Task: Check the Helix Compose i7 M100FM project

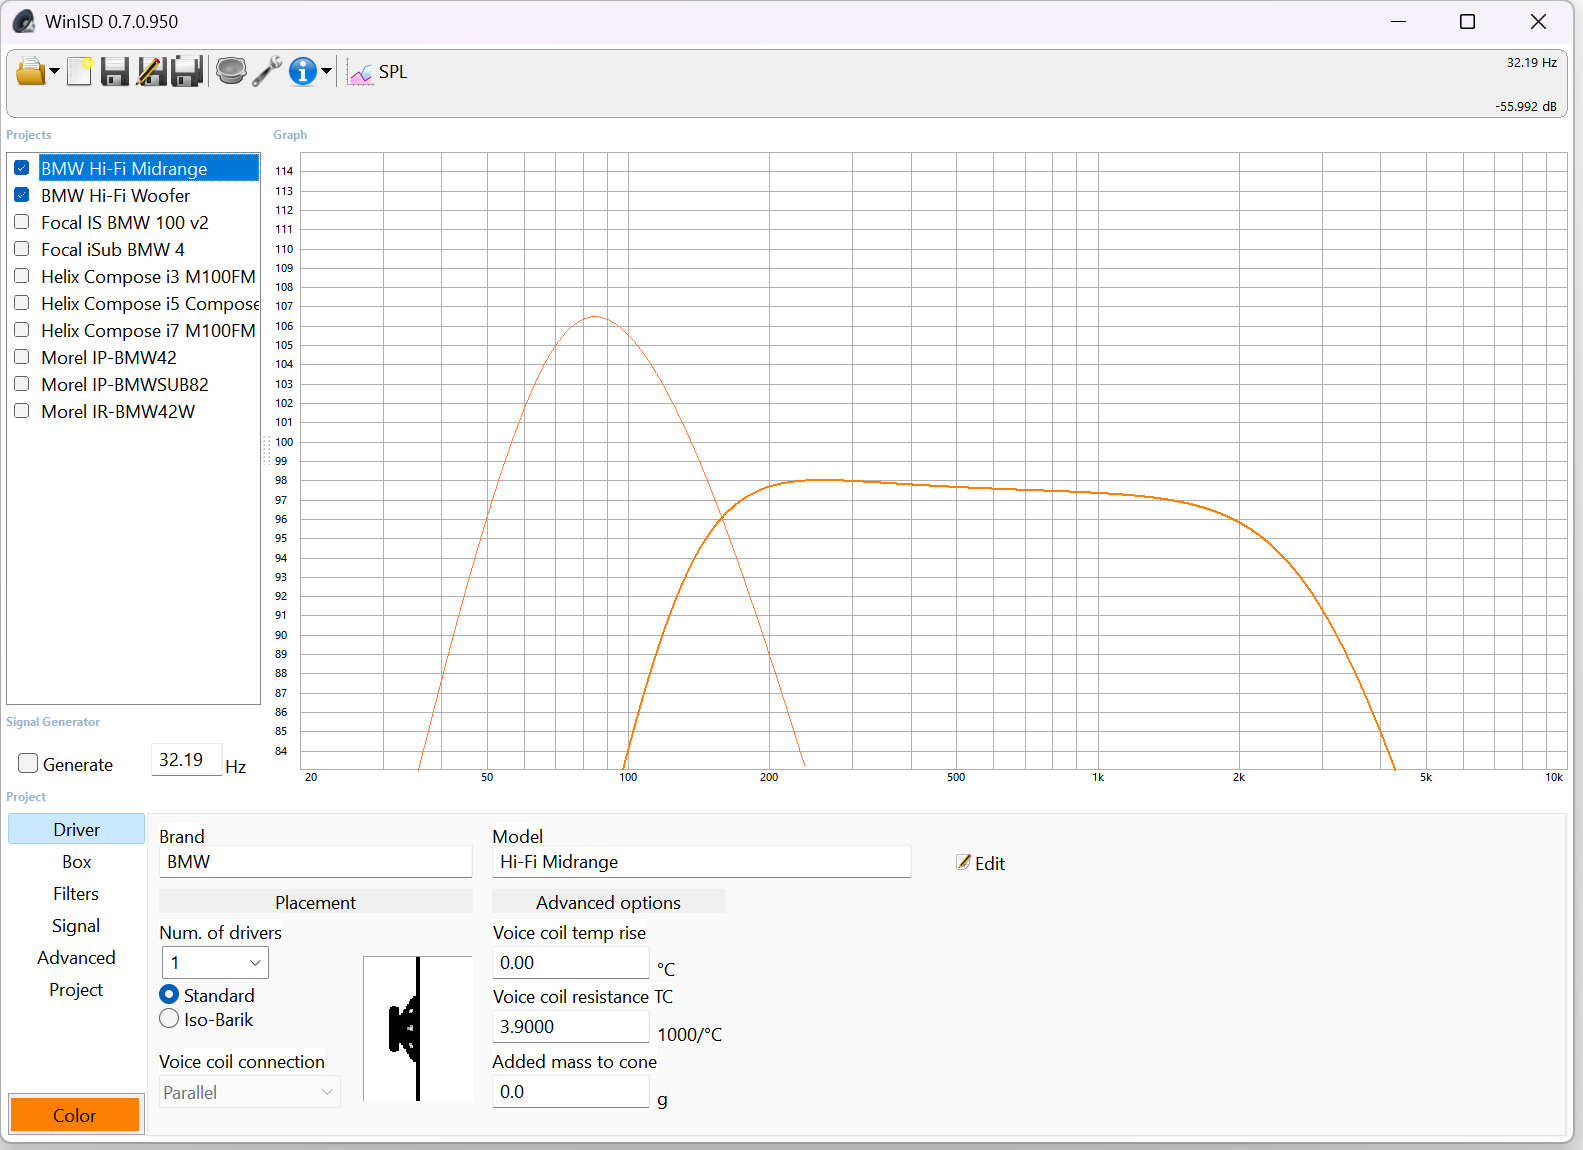Action: [x=21, y=330]
